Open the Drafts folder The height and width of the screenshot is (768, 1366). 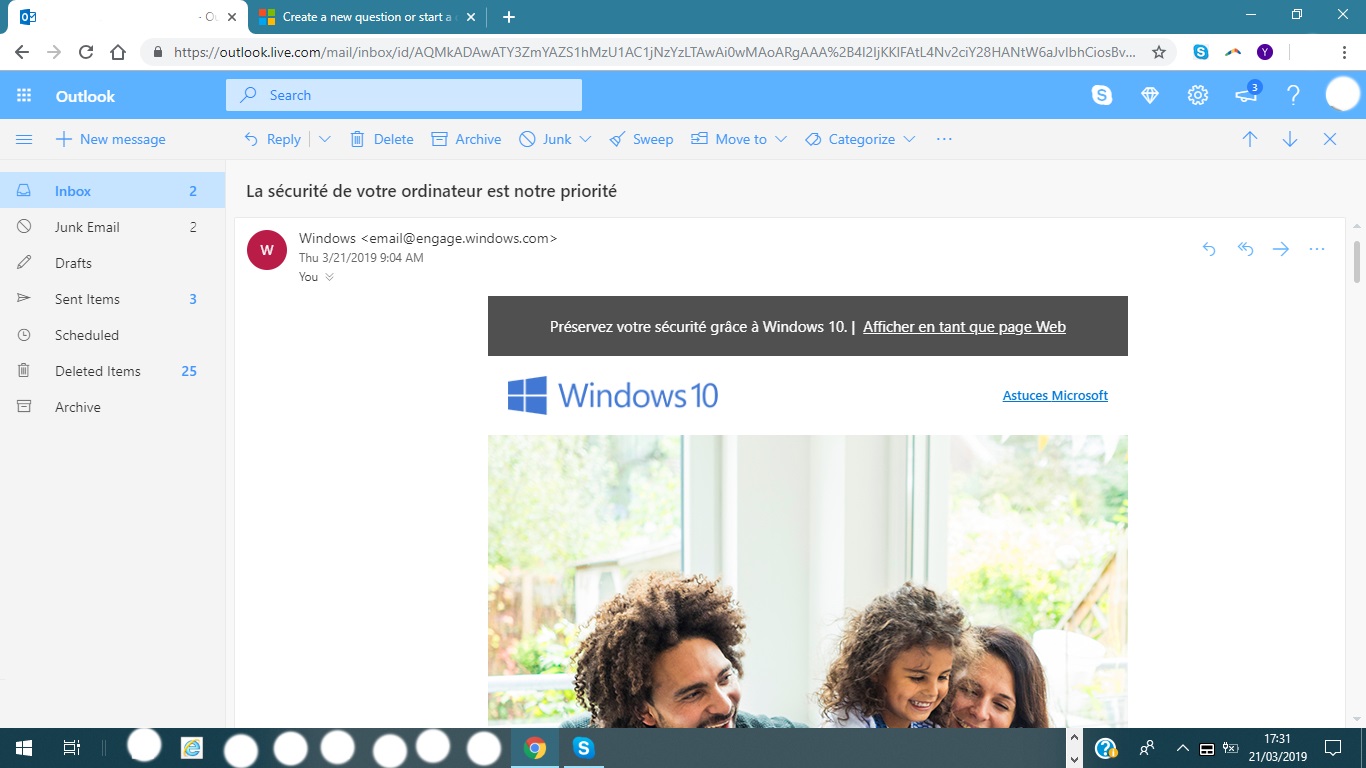click(x=112, y=263)
